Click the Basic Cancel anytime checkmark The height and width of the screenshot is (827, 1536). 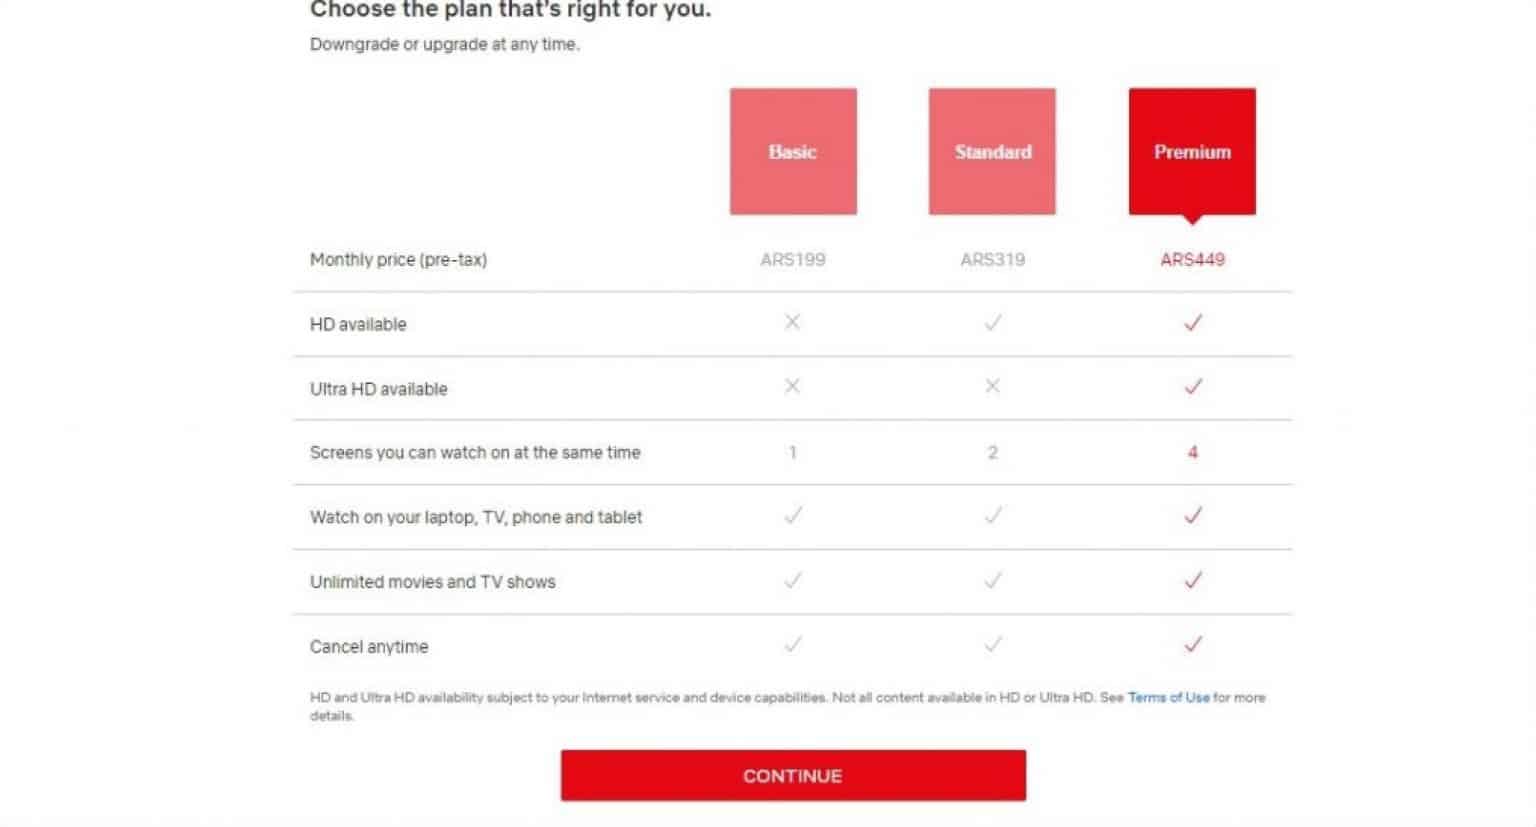click(x=793, y=645)
